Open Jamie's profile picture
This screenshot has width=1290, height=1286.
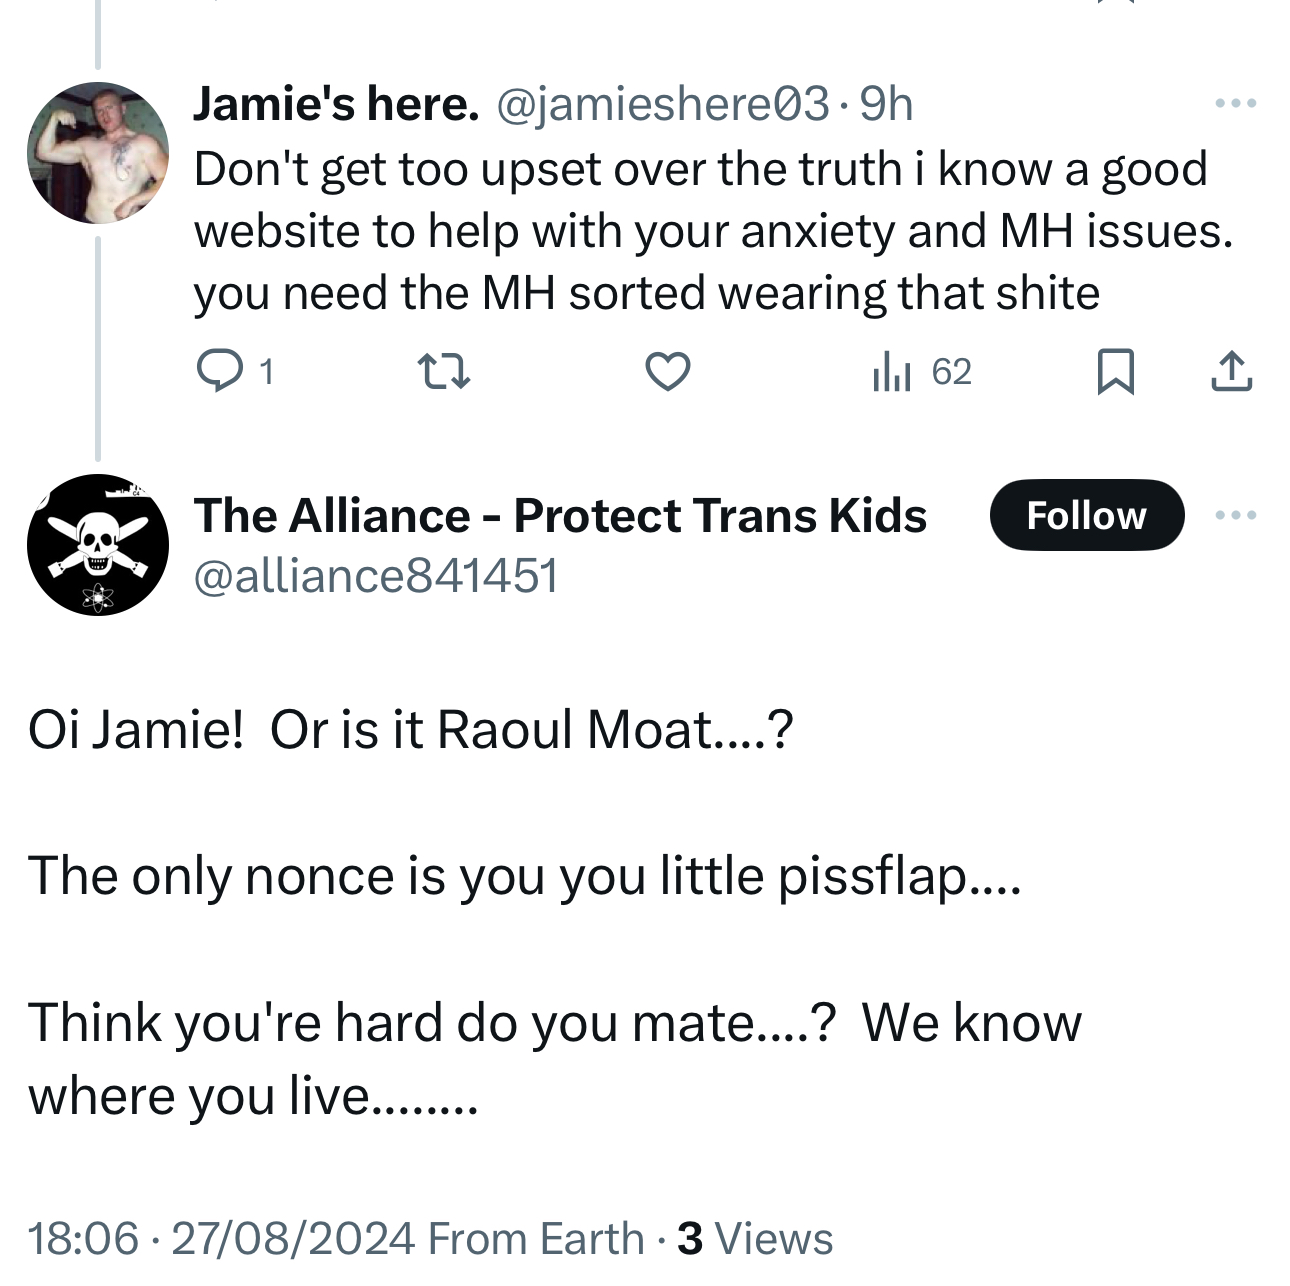98,152
